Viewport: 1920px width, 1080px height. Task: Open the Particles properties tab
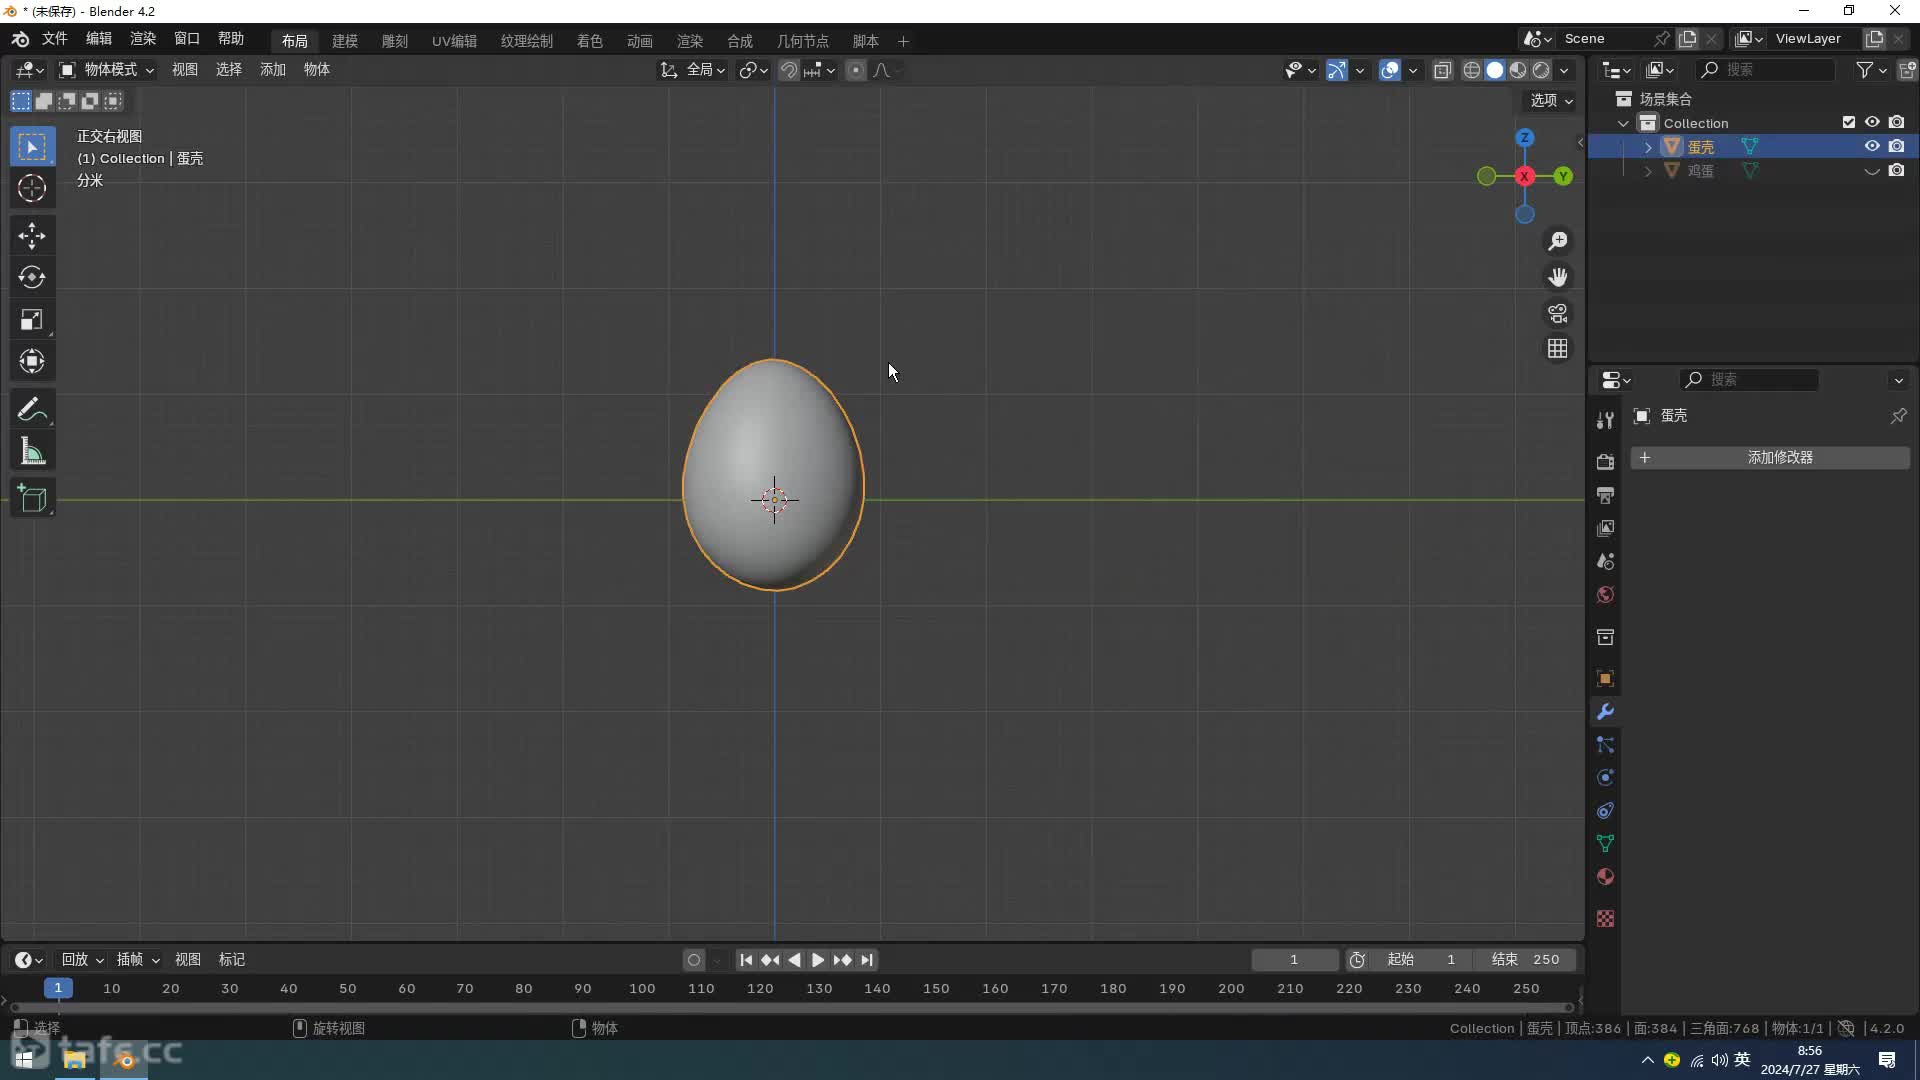click(1605, 745)
